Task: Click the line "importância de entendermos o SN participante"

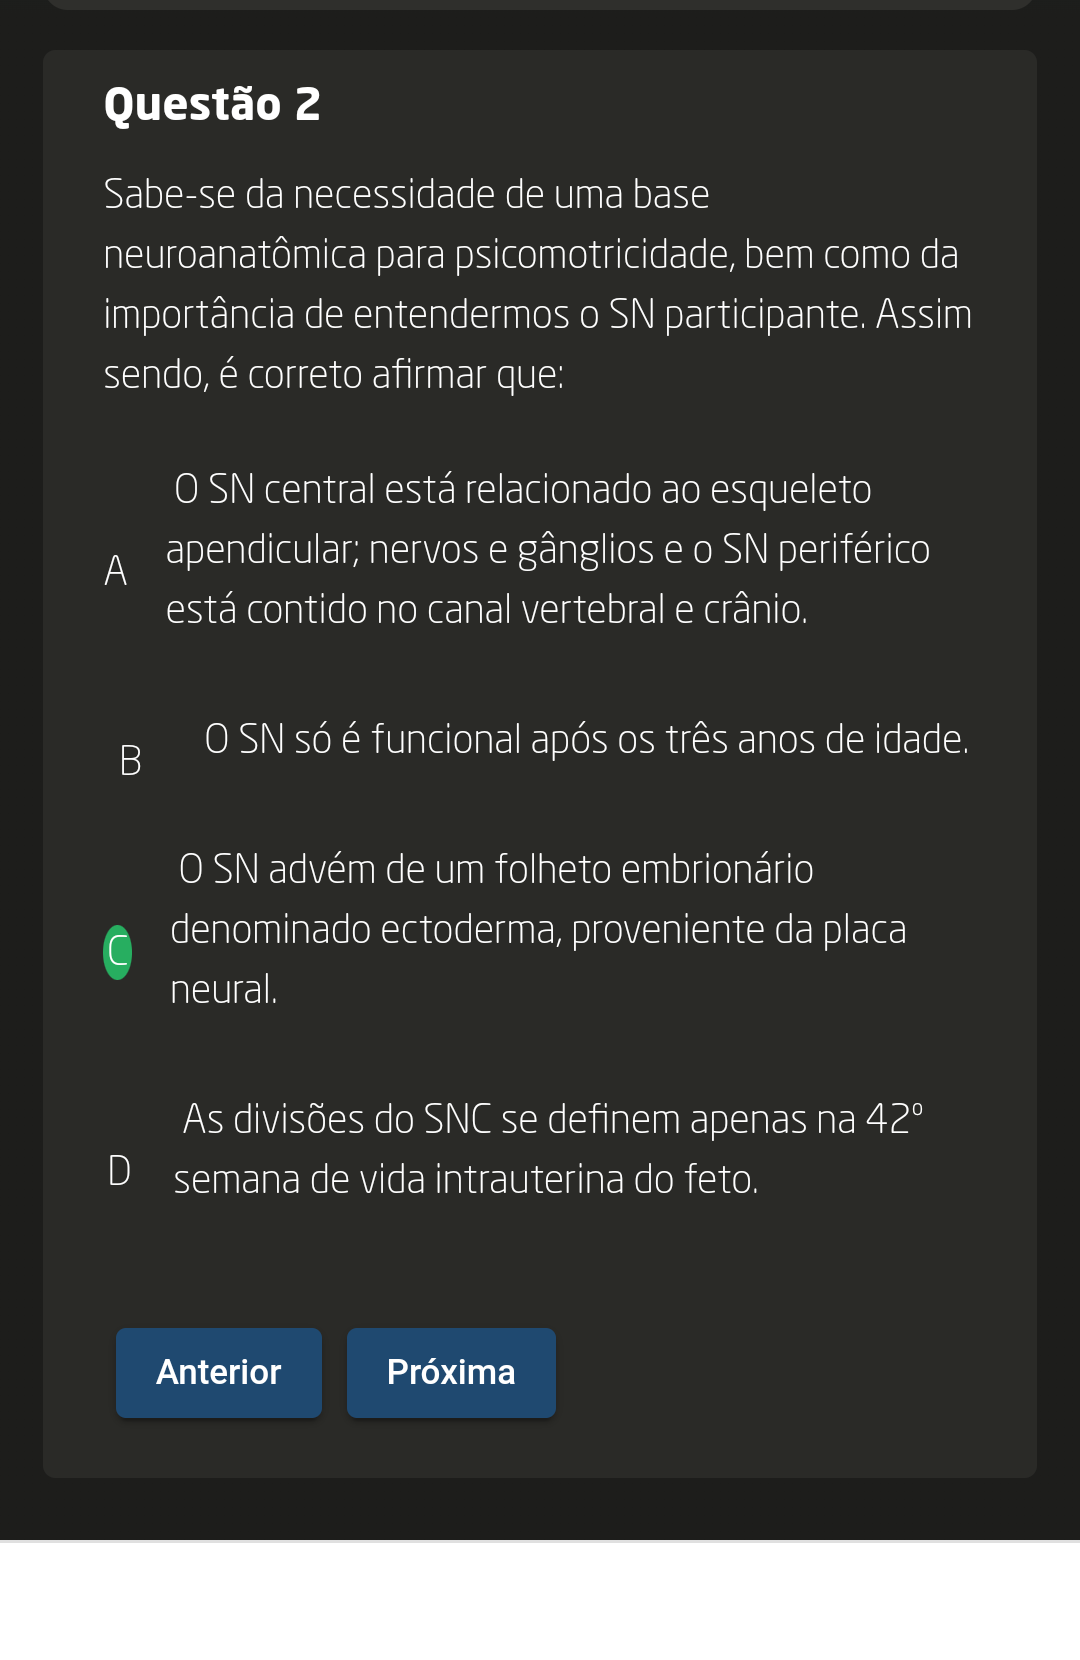Action: [x=538, y=314]
